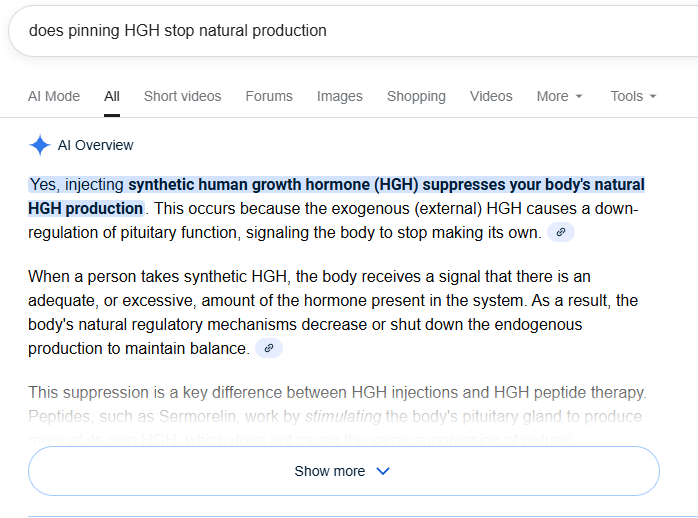The image size is (698, 518).
Task: Switch to the AI Mode tab
Action: pos(54,96)
